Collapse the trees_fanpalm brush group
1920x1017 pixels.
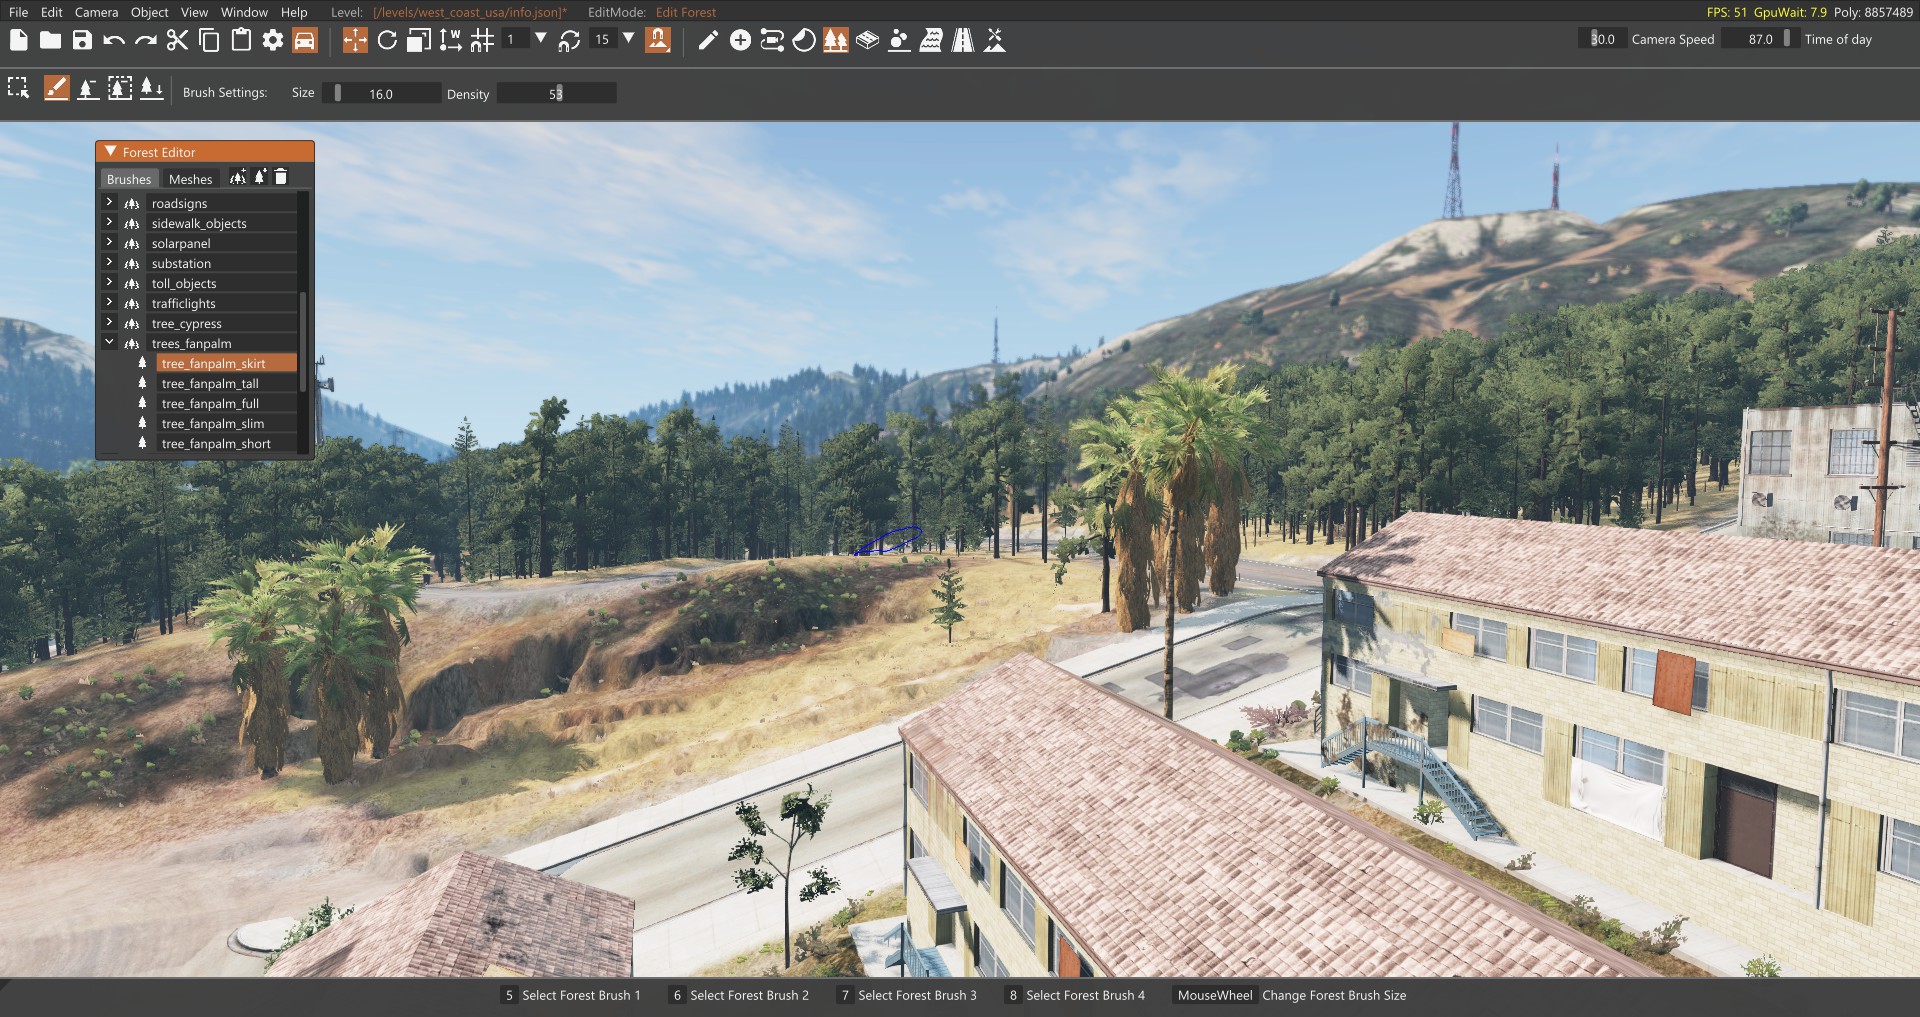pos(109,342)
